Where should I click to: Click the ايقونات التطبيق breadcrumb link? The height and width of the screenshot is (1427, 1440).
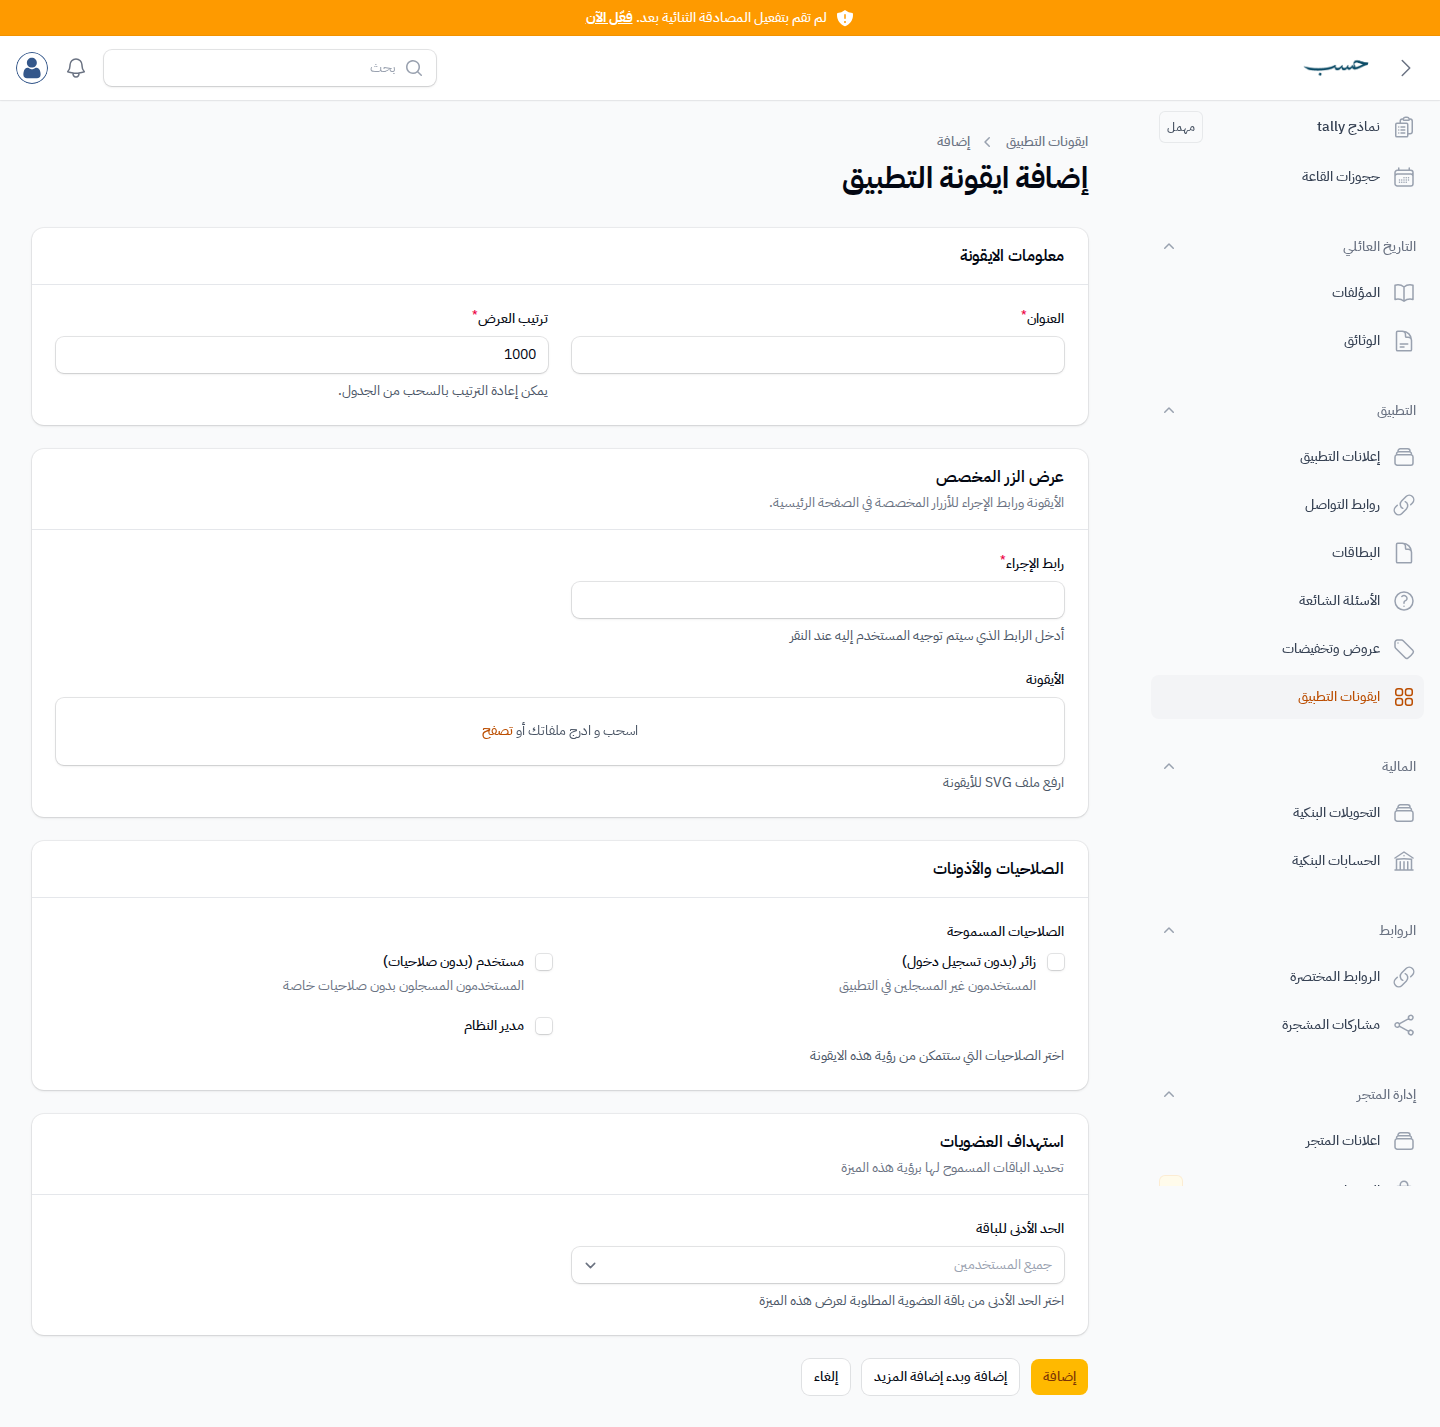coord(1047,142)
